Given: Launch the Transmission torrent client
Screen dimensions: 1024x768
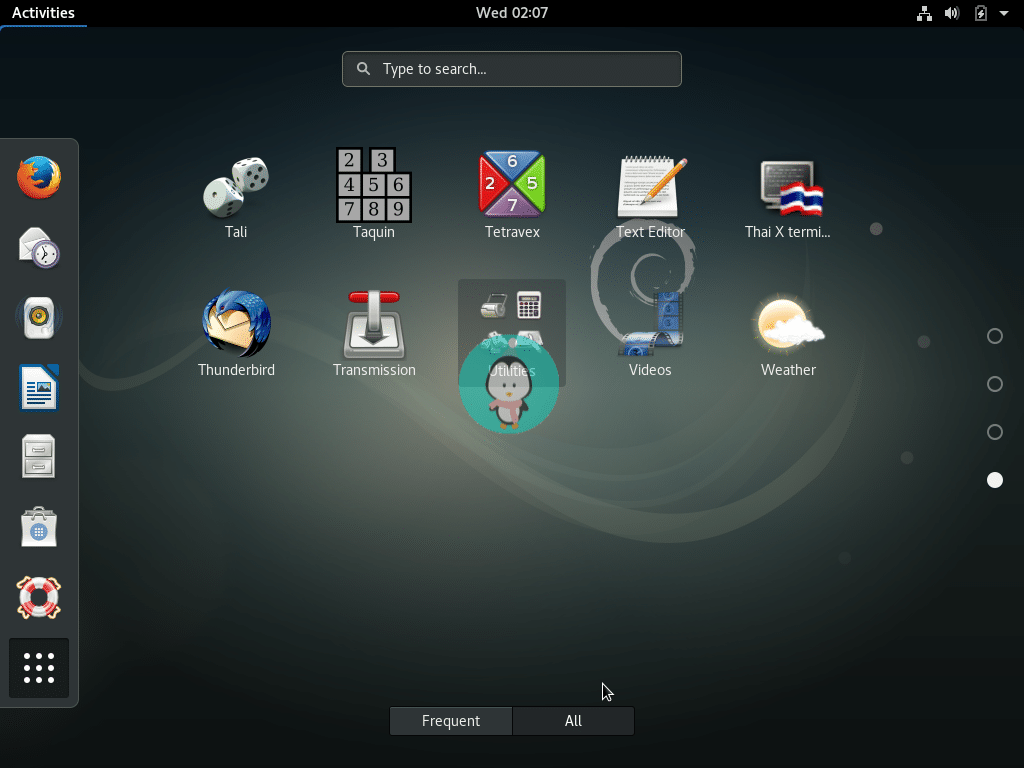Looking at the screenshot, I should click(374, 322).
